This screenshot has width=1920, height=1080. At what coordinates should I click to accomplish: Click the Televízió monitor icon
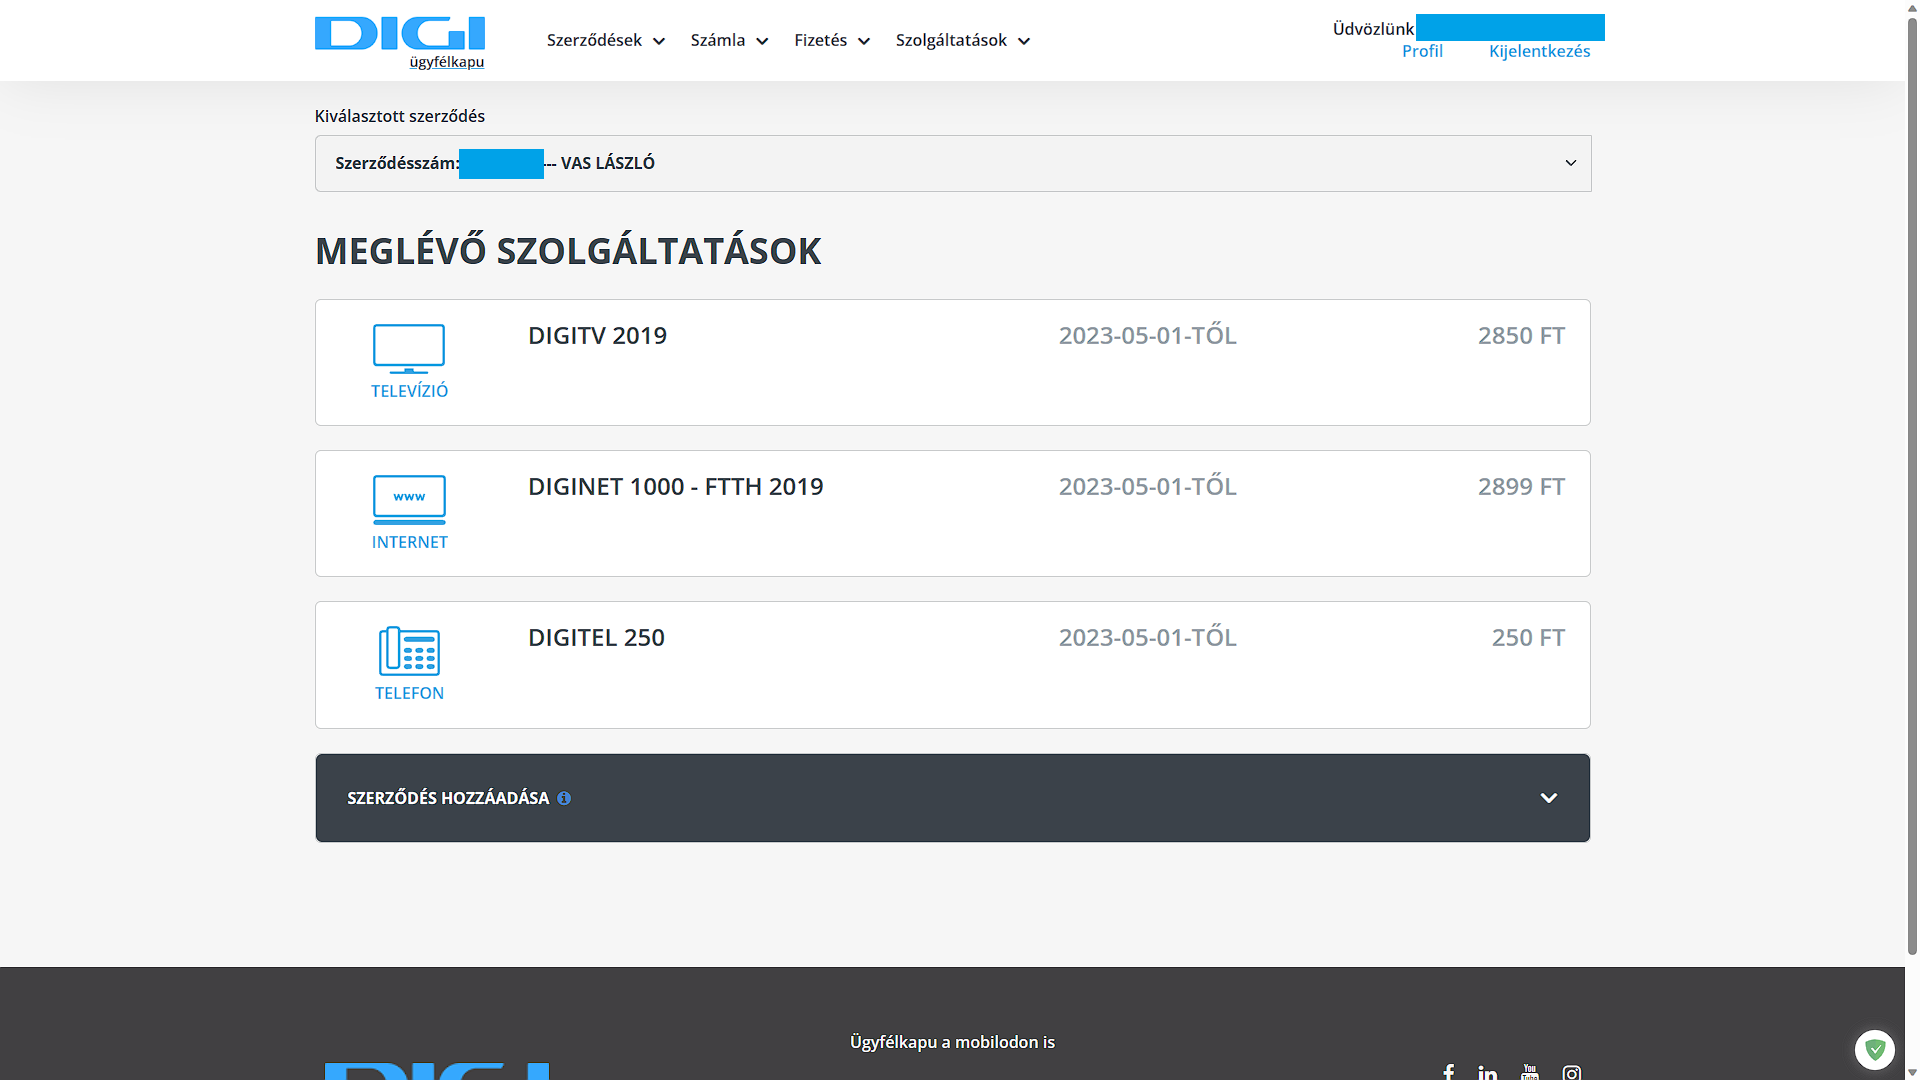(409, 348)
